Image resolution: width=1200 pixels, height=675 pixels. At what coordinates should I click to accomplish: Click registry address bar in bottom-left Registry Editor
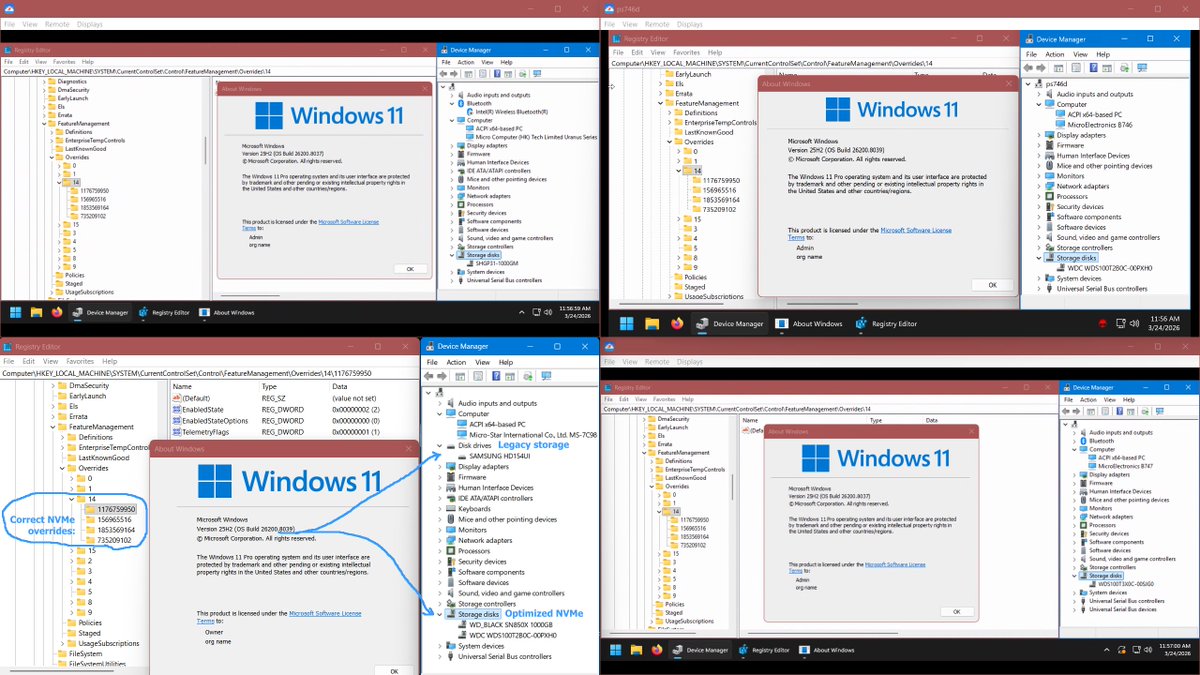(x=210, y=373)
